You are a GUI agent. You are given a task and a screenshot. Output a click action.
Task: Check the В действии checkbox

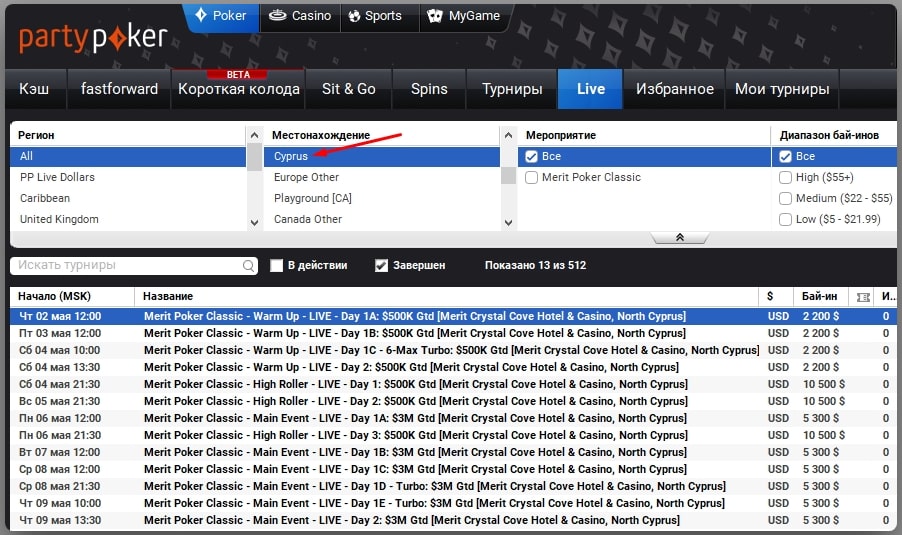pos(277,266)
